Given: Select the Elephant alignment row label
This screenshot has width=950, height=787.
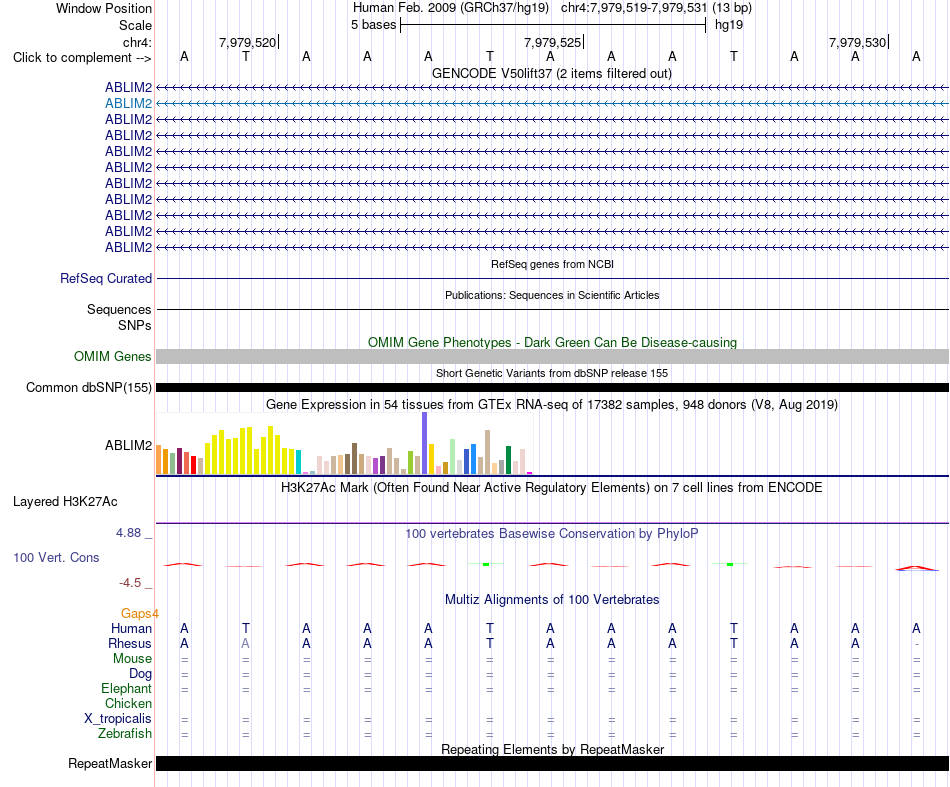Looking at the screenshot, I should click(x=126, y=688).
